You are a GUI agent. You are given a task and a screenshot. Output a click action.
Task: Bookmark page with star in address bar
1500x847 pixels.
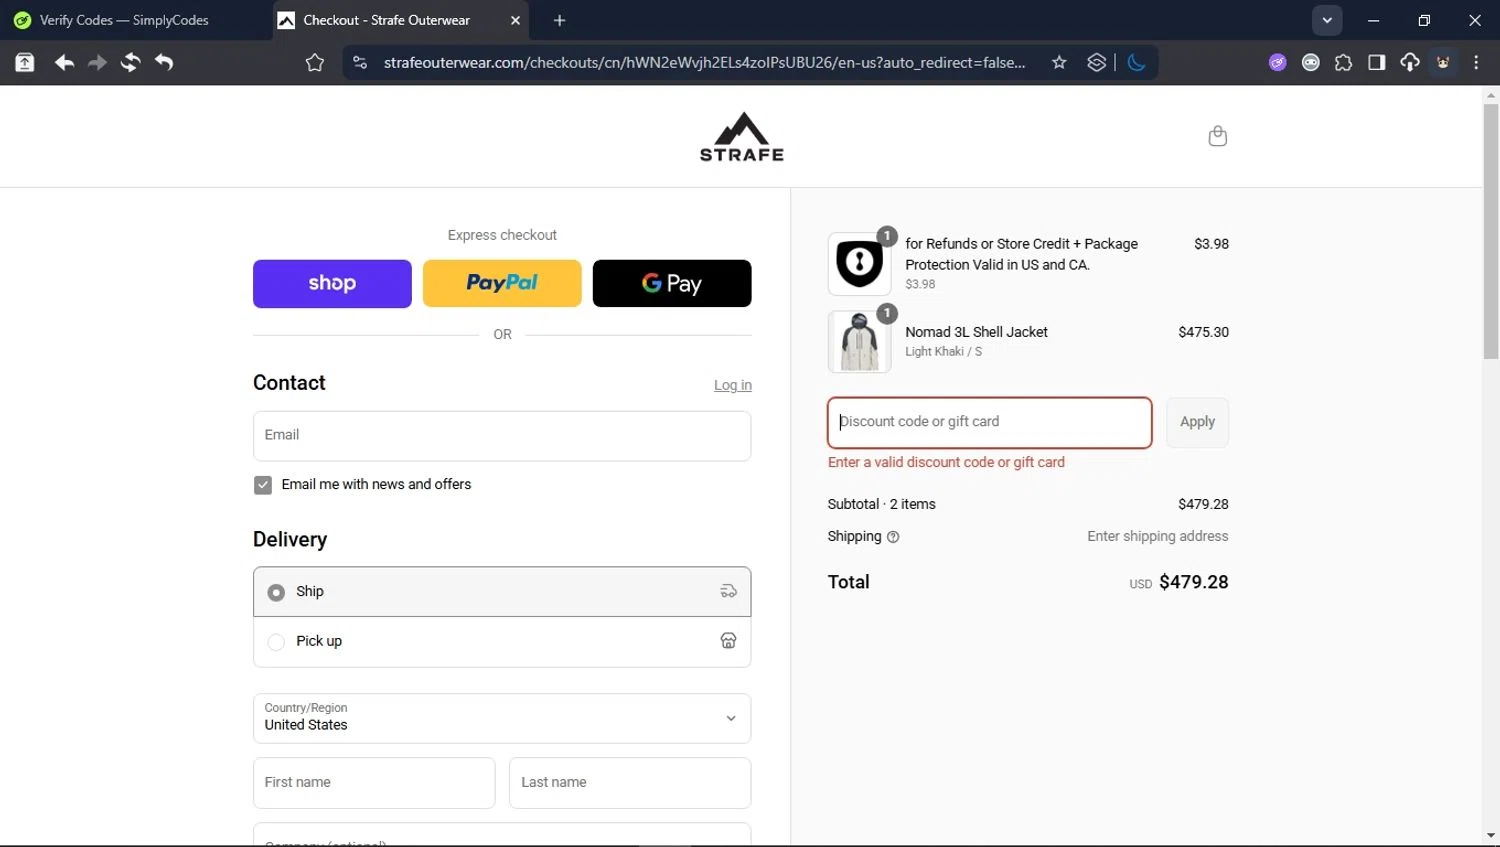(1059, 63)
